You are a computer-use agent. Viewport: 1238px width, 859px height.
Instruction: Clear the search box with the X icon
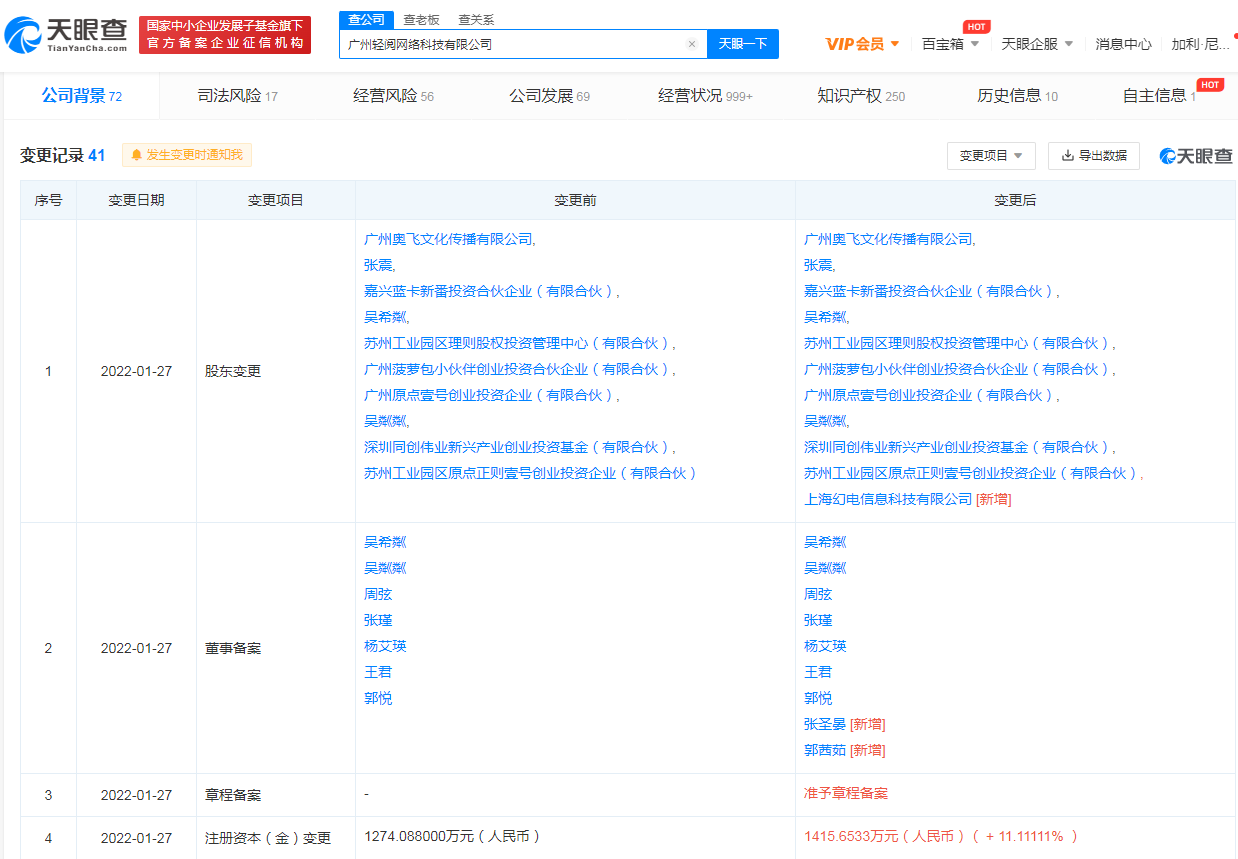click(691, 44)
